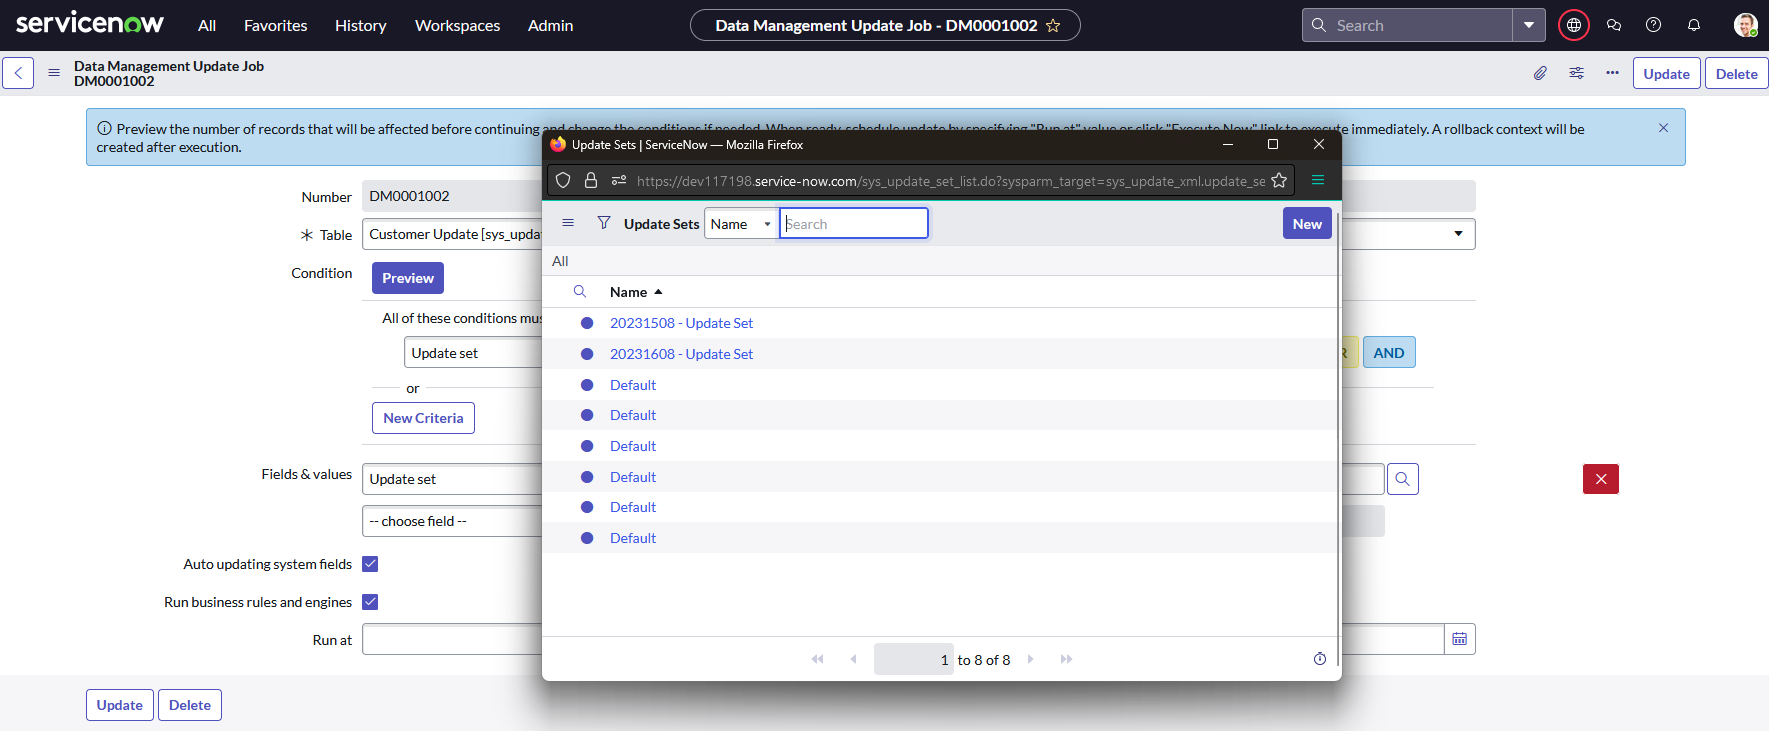1769x731 pixels.
Task: Click the response time clock icon
Action: point(1320,658)
